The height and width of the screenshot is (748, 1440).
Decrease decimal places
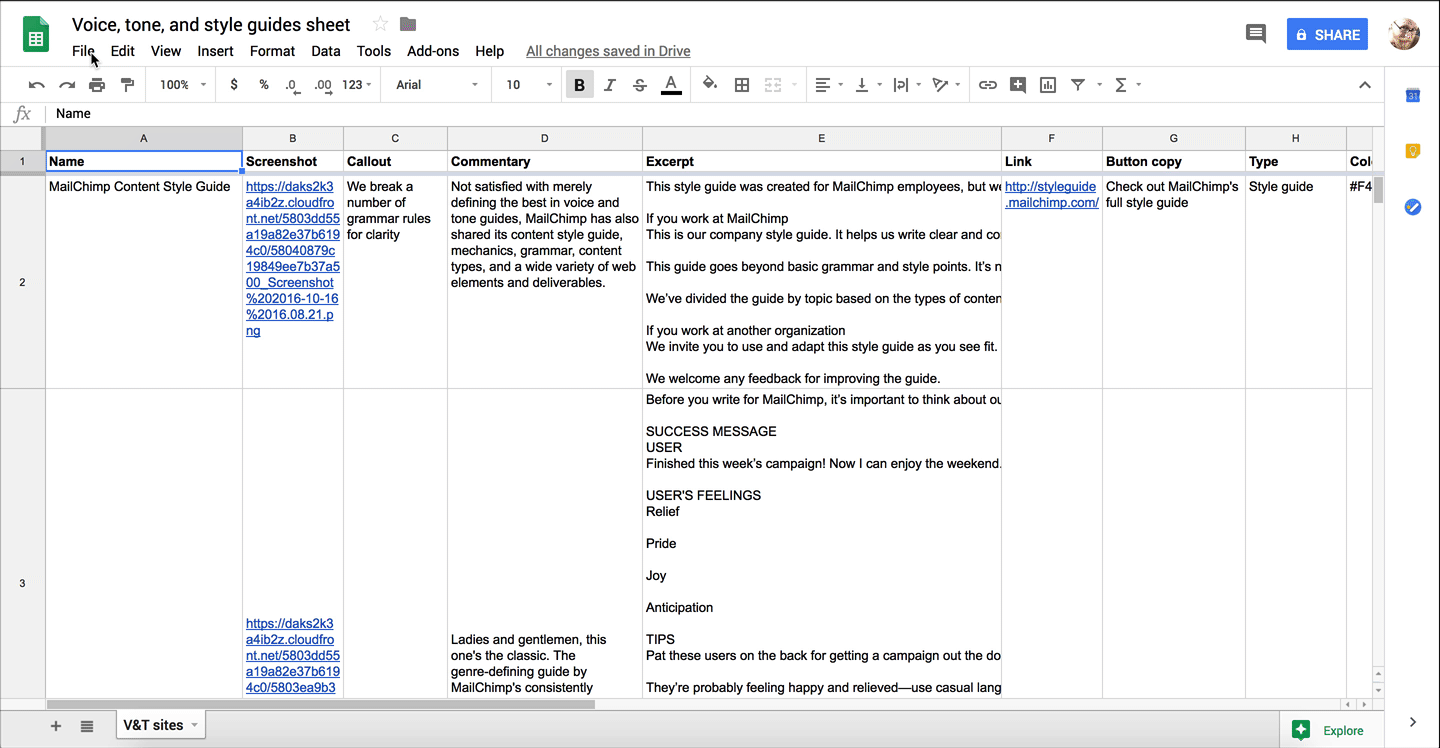click(292, 85)
